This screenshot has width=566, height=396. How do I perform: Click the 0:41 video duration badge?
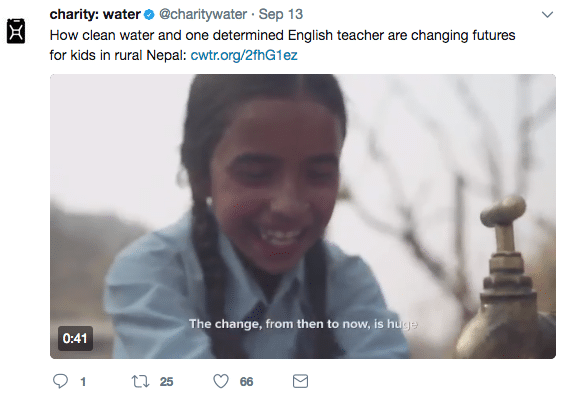click(75, 338)
